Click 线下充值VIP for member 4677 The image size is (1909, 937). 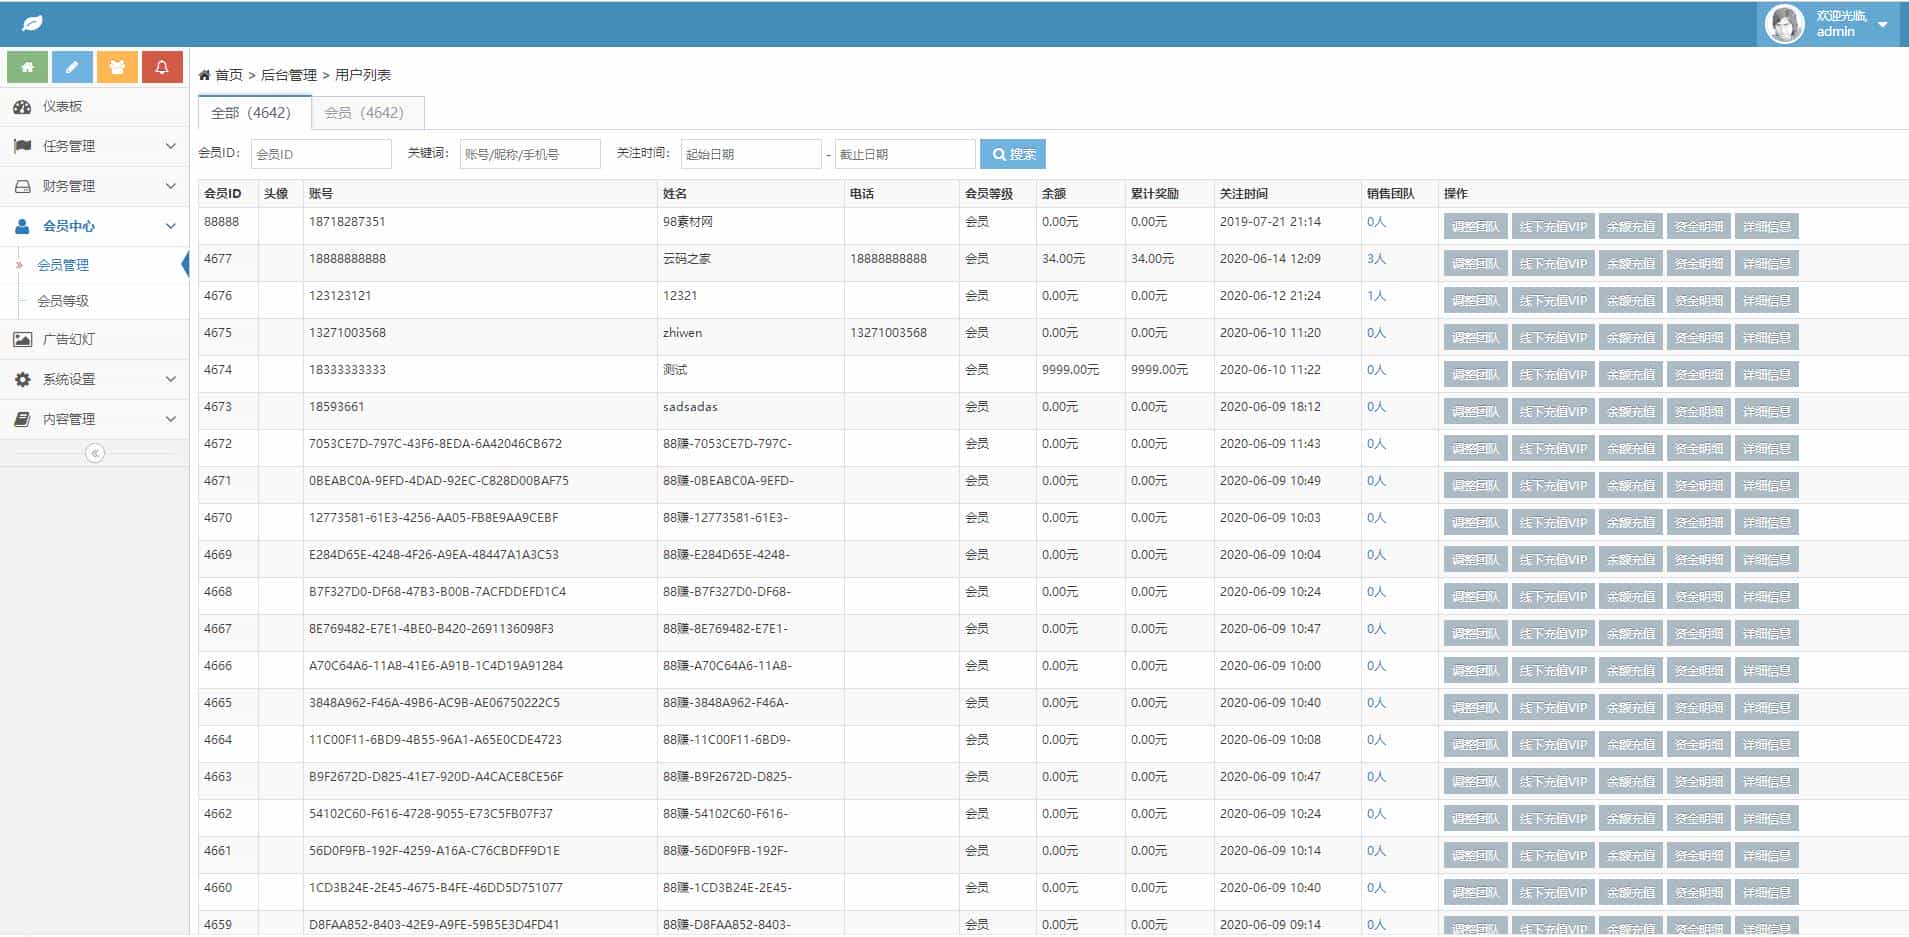1553,264
